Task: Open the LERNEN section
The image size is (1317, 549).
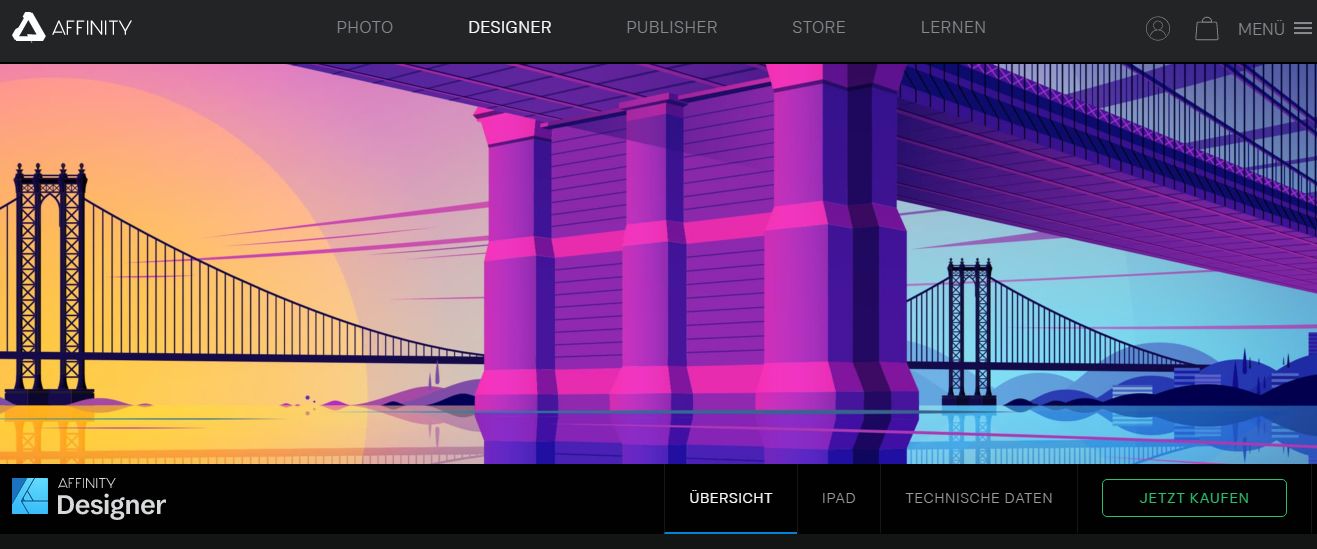Action: pyautogui.click(x=952, y=28)
